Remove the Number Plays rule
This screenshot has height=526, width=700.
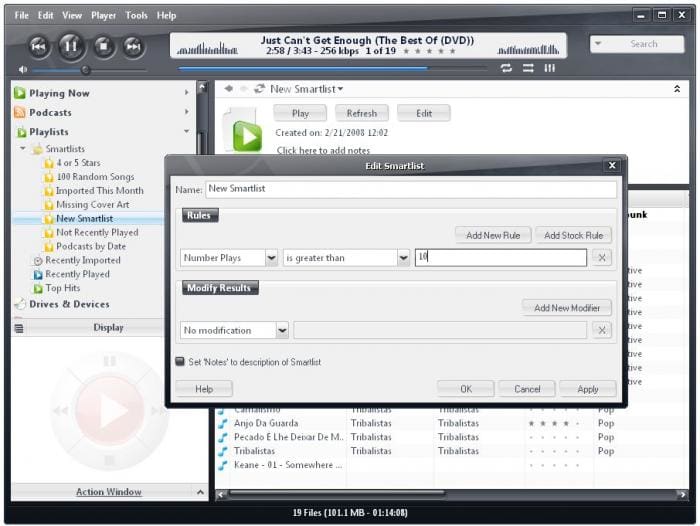(x=602, y=258)
